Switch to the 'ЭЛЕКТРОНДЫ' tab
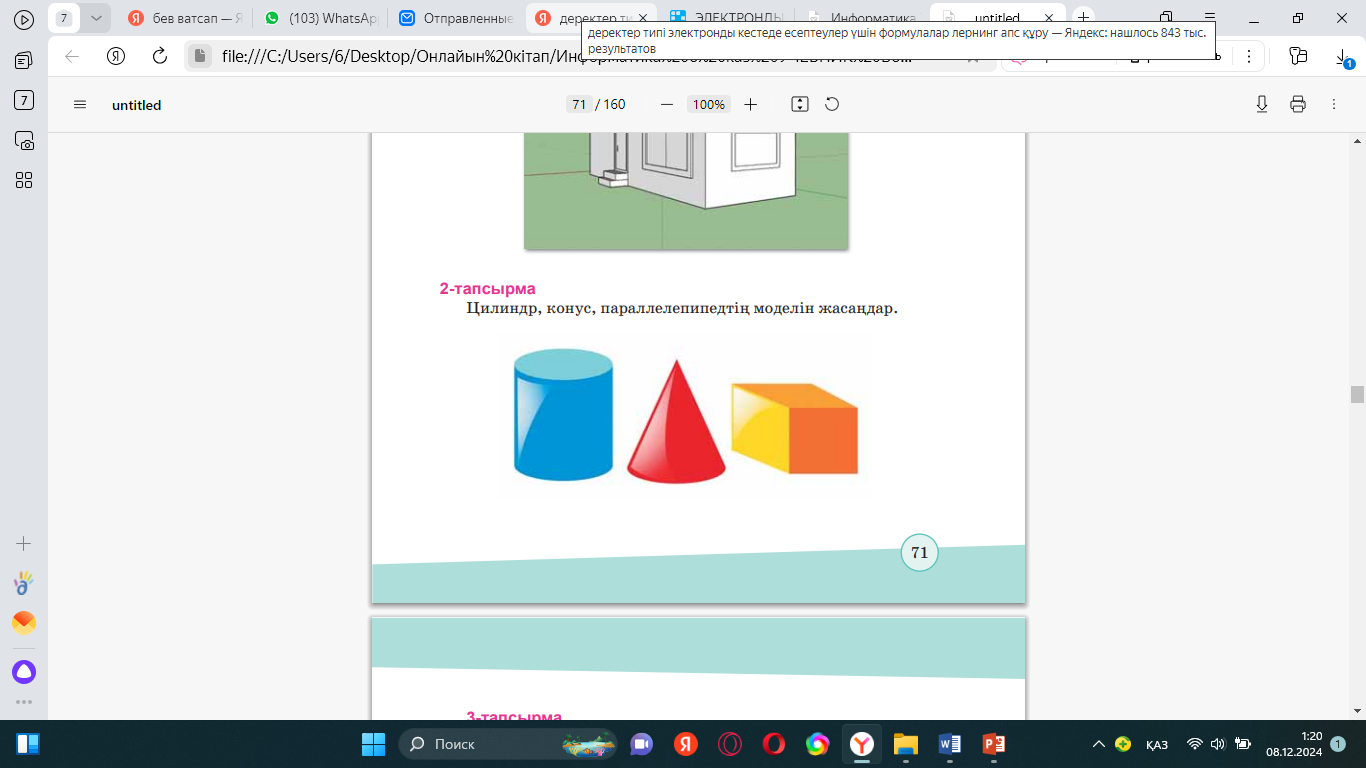Screen dimensions: 1366x768 pyautogui.click(x=727, y=18)
